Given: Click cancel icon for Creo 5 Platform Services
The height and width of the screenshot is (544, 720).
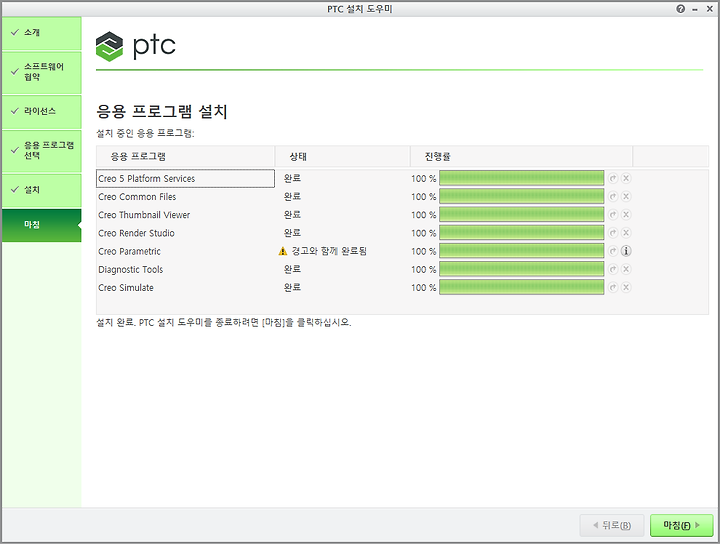Looking at the screenshot, I should [626, 178].
